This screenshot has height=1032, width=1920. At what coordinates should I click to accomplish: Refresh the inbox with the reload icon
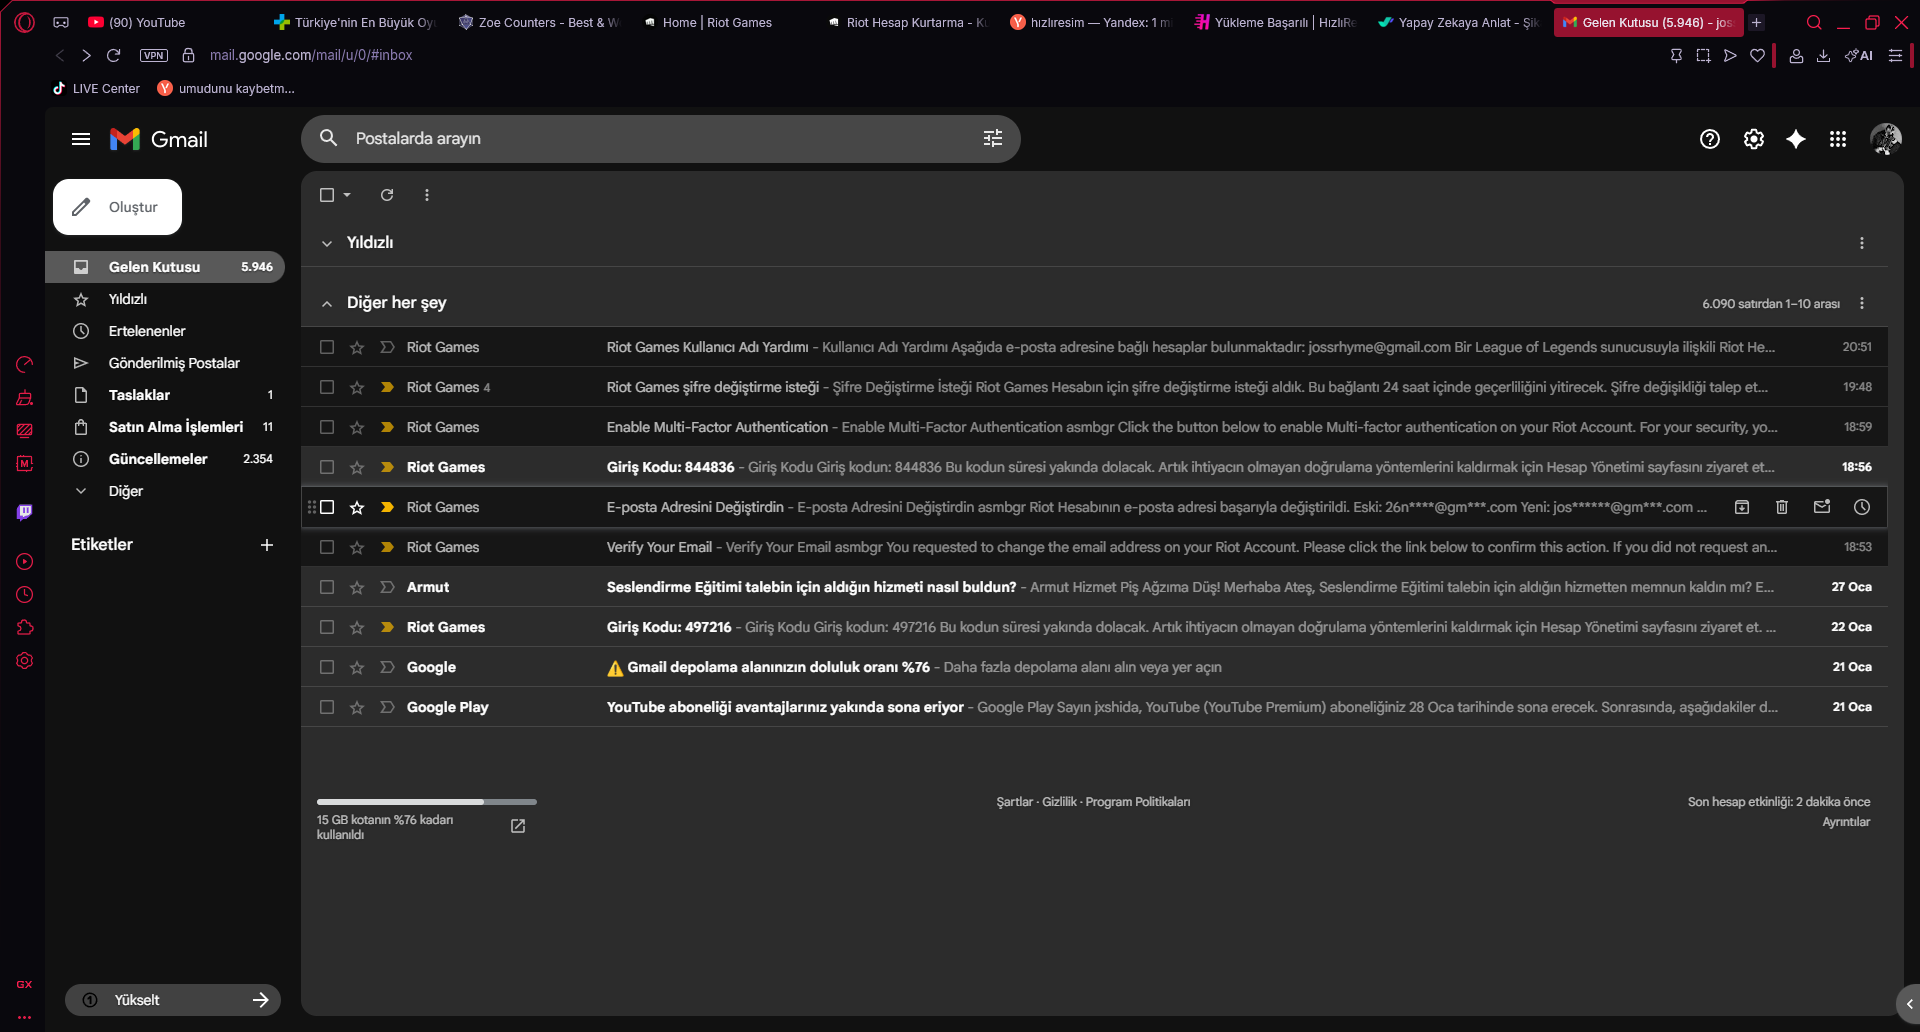(x=387, y=195)
